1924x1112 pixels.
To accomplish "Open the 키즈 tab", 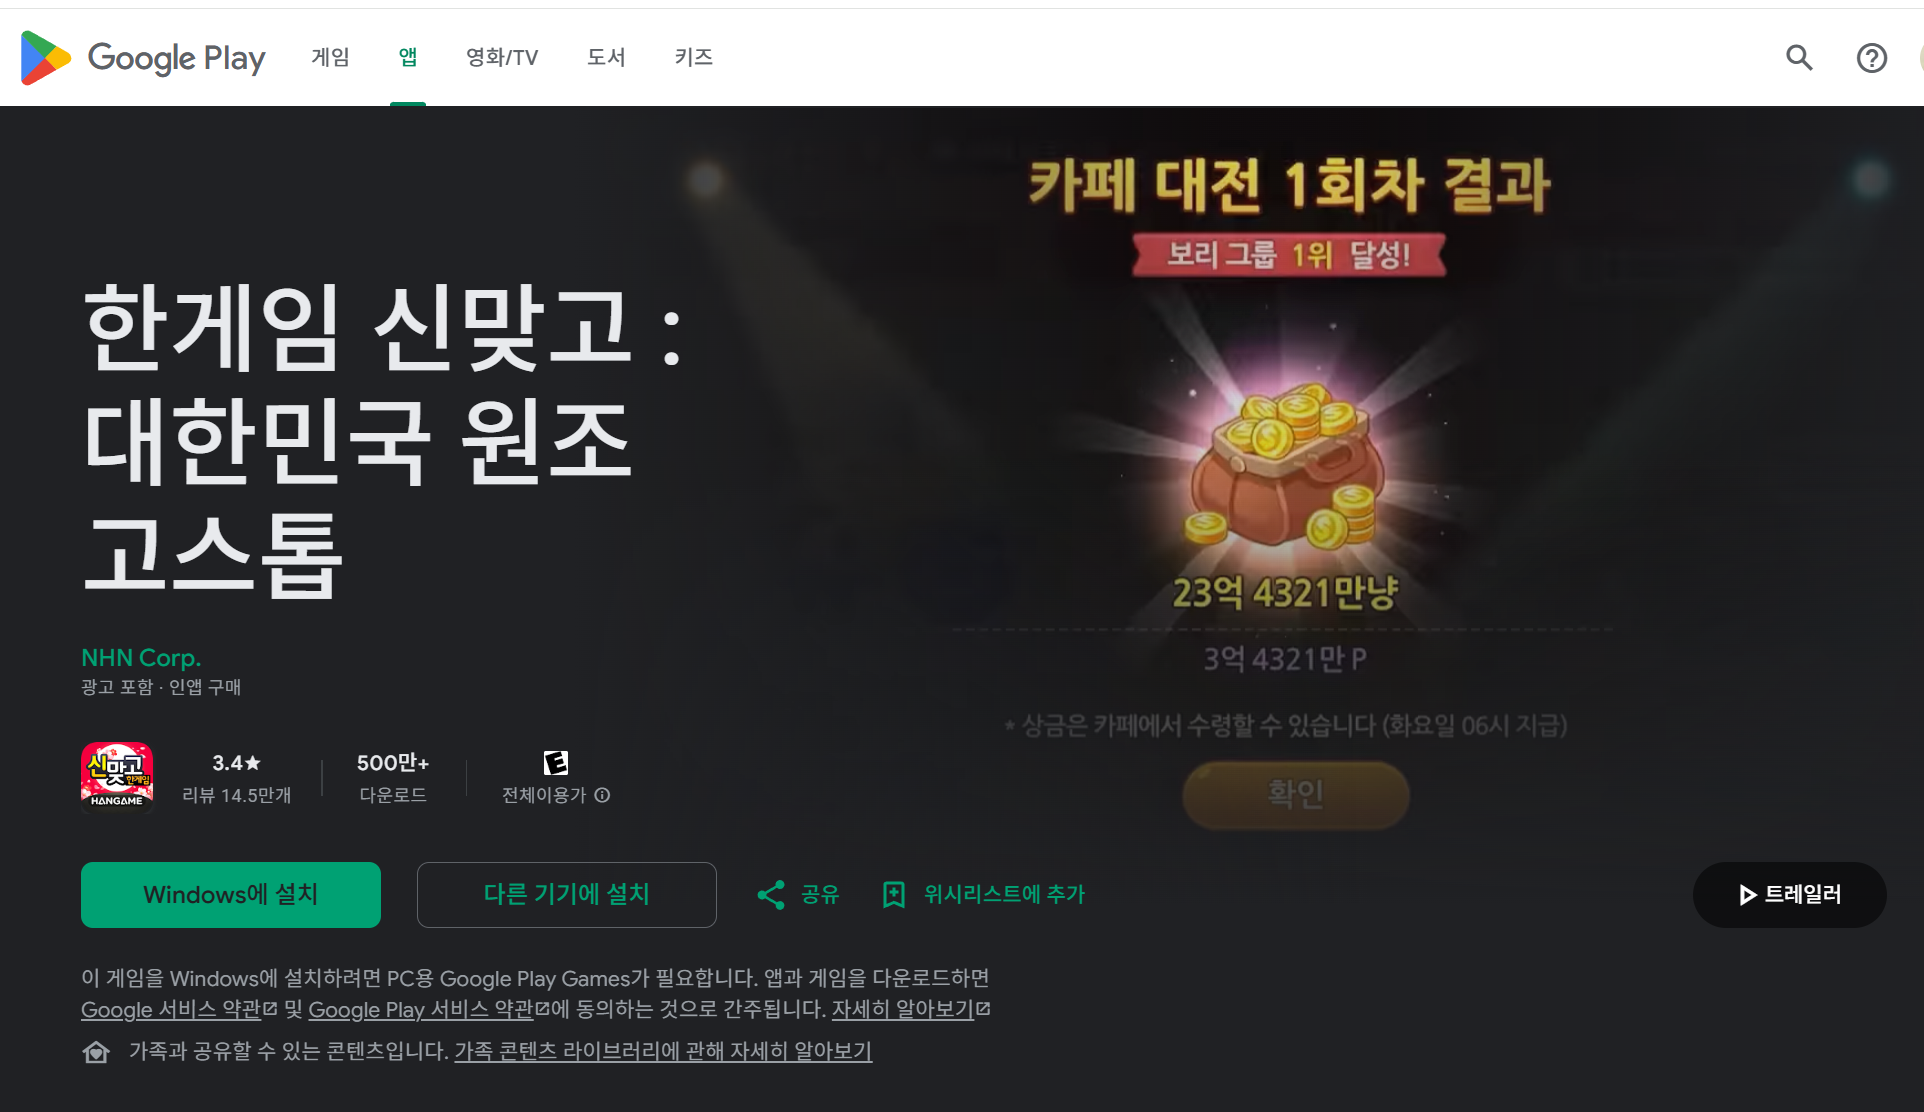I will coord(693,57).
